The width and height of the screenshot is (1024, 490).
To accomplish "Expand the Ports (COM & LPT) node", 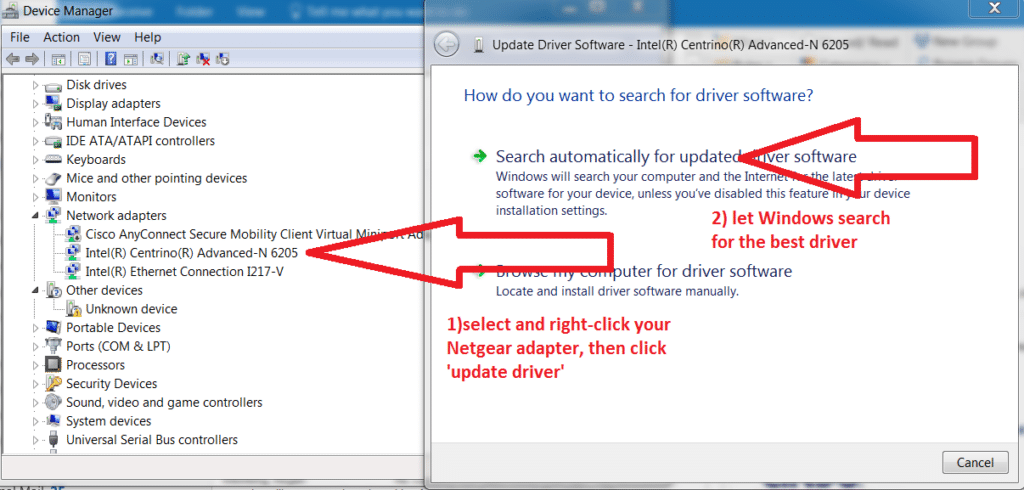I will coord(36,346).
